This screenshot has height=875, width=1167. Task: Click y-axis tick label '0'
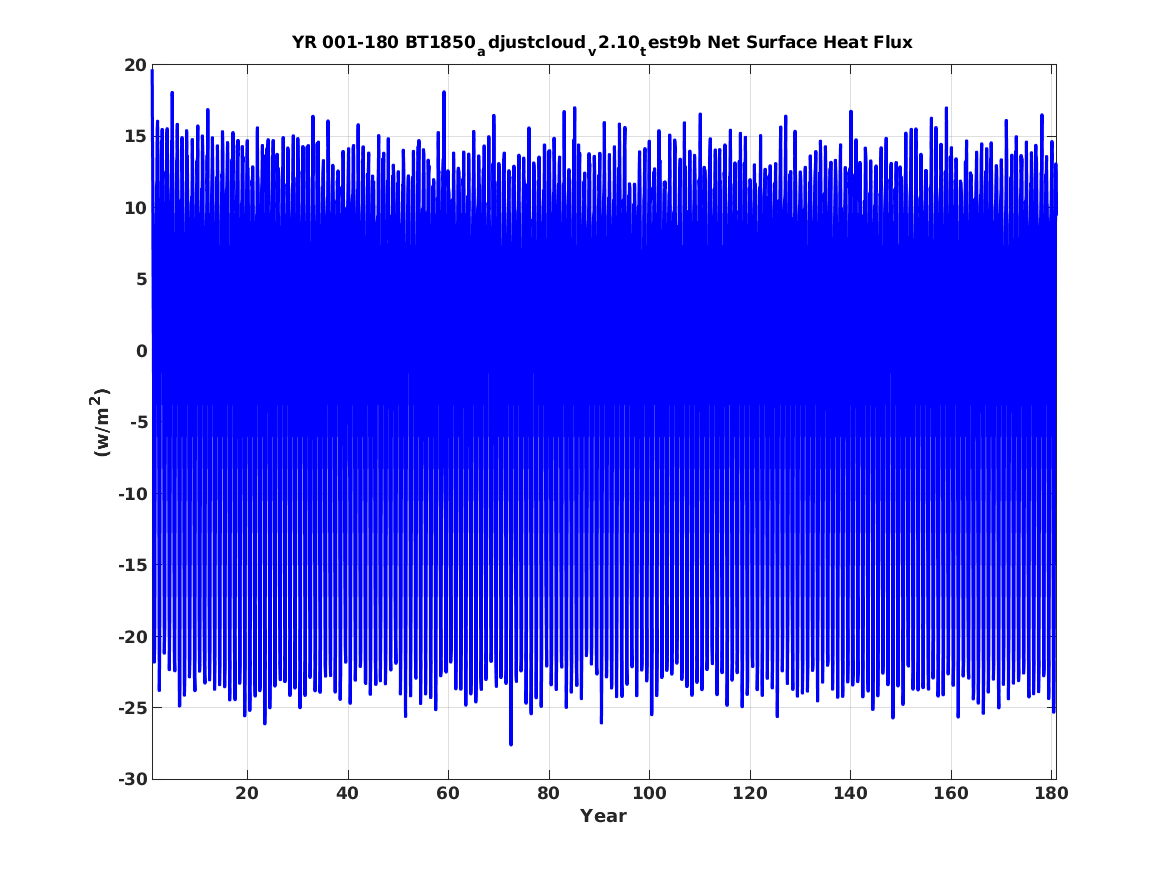(141, 351)
